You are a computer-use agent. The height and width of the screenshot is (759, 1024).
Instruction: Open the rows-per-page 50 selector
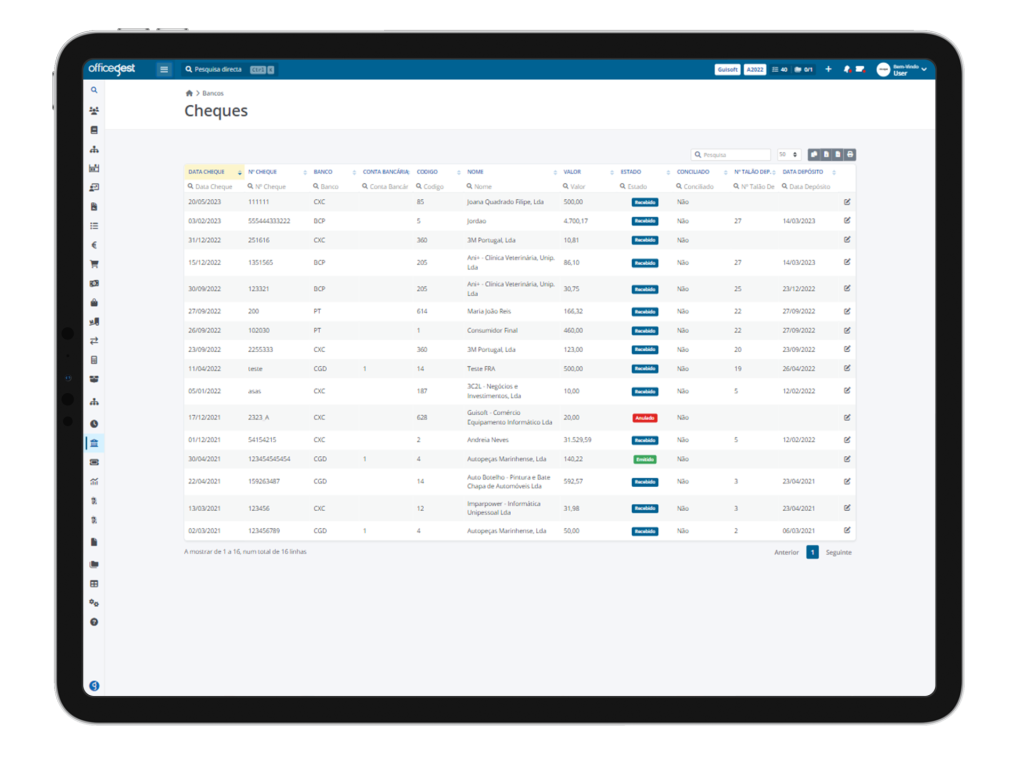click(x=788, y=155)
